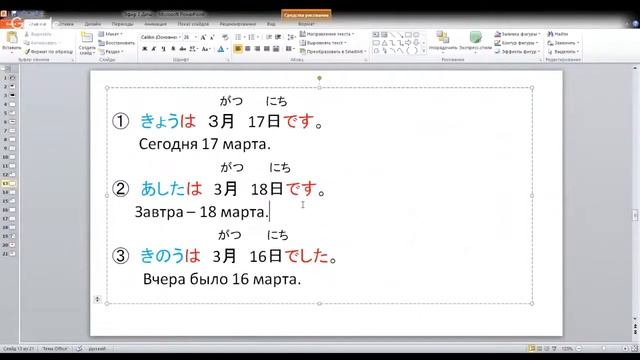Open Align Text (Выровнять текст) dropdown
Image resolution: width=640 pixels, height=360 pixels.
(323, 43)
